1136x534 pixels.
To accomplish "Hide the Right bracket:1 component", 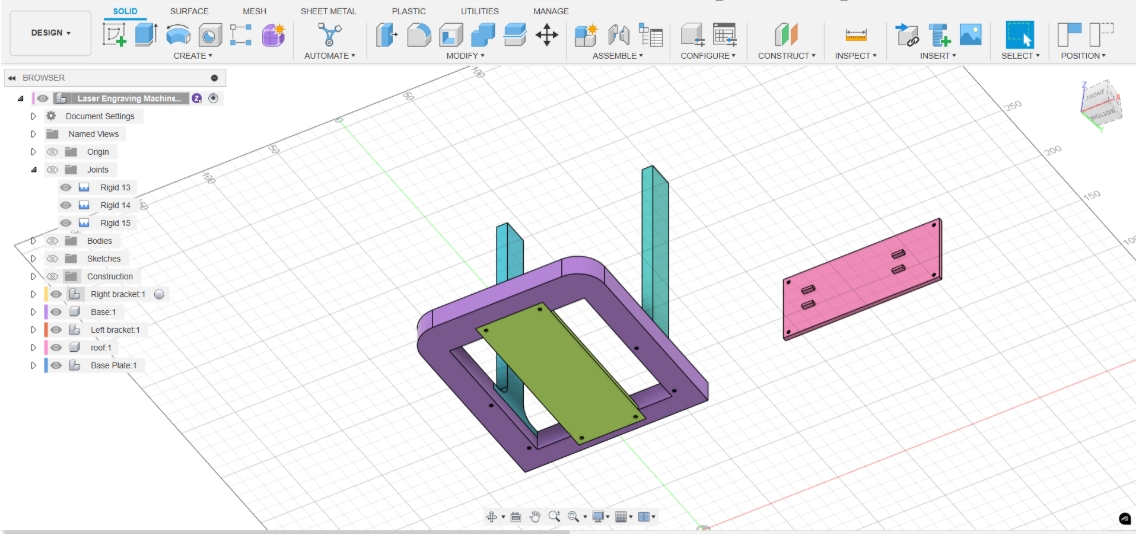I will click(56, 294).
